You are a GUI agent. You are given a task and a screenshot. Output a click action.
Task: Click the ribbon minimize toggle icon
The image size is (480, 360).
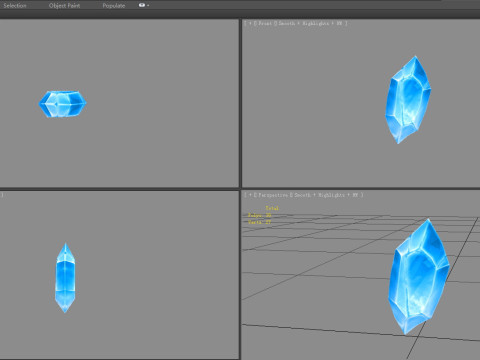click(142, 5)
